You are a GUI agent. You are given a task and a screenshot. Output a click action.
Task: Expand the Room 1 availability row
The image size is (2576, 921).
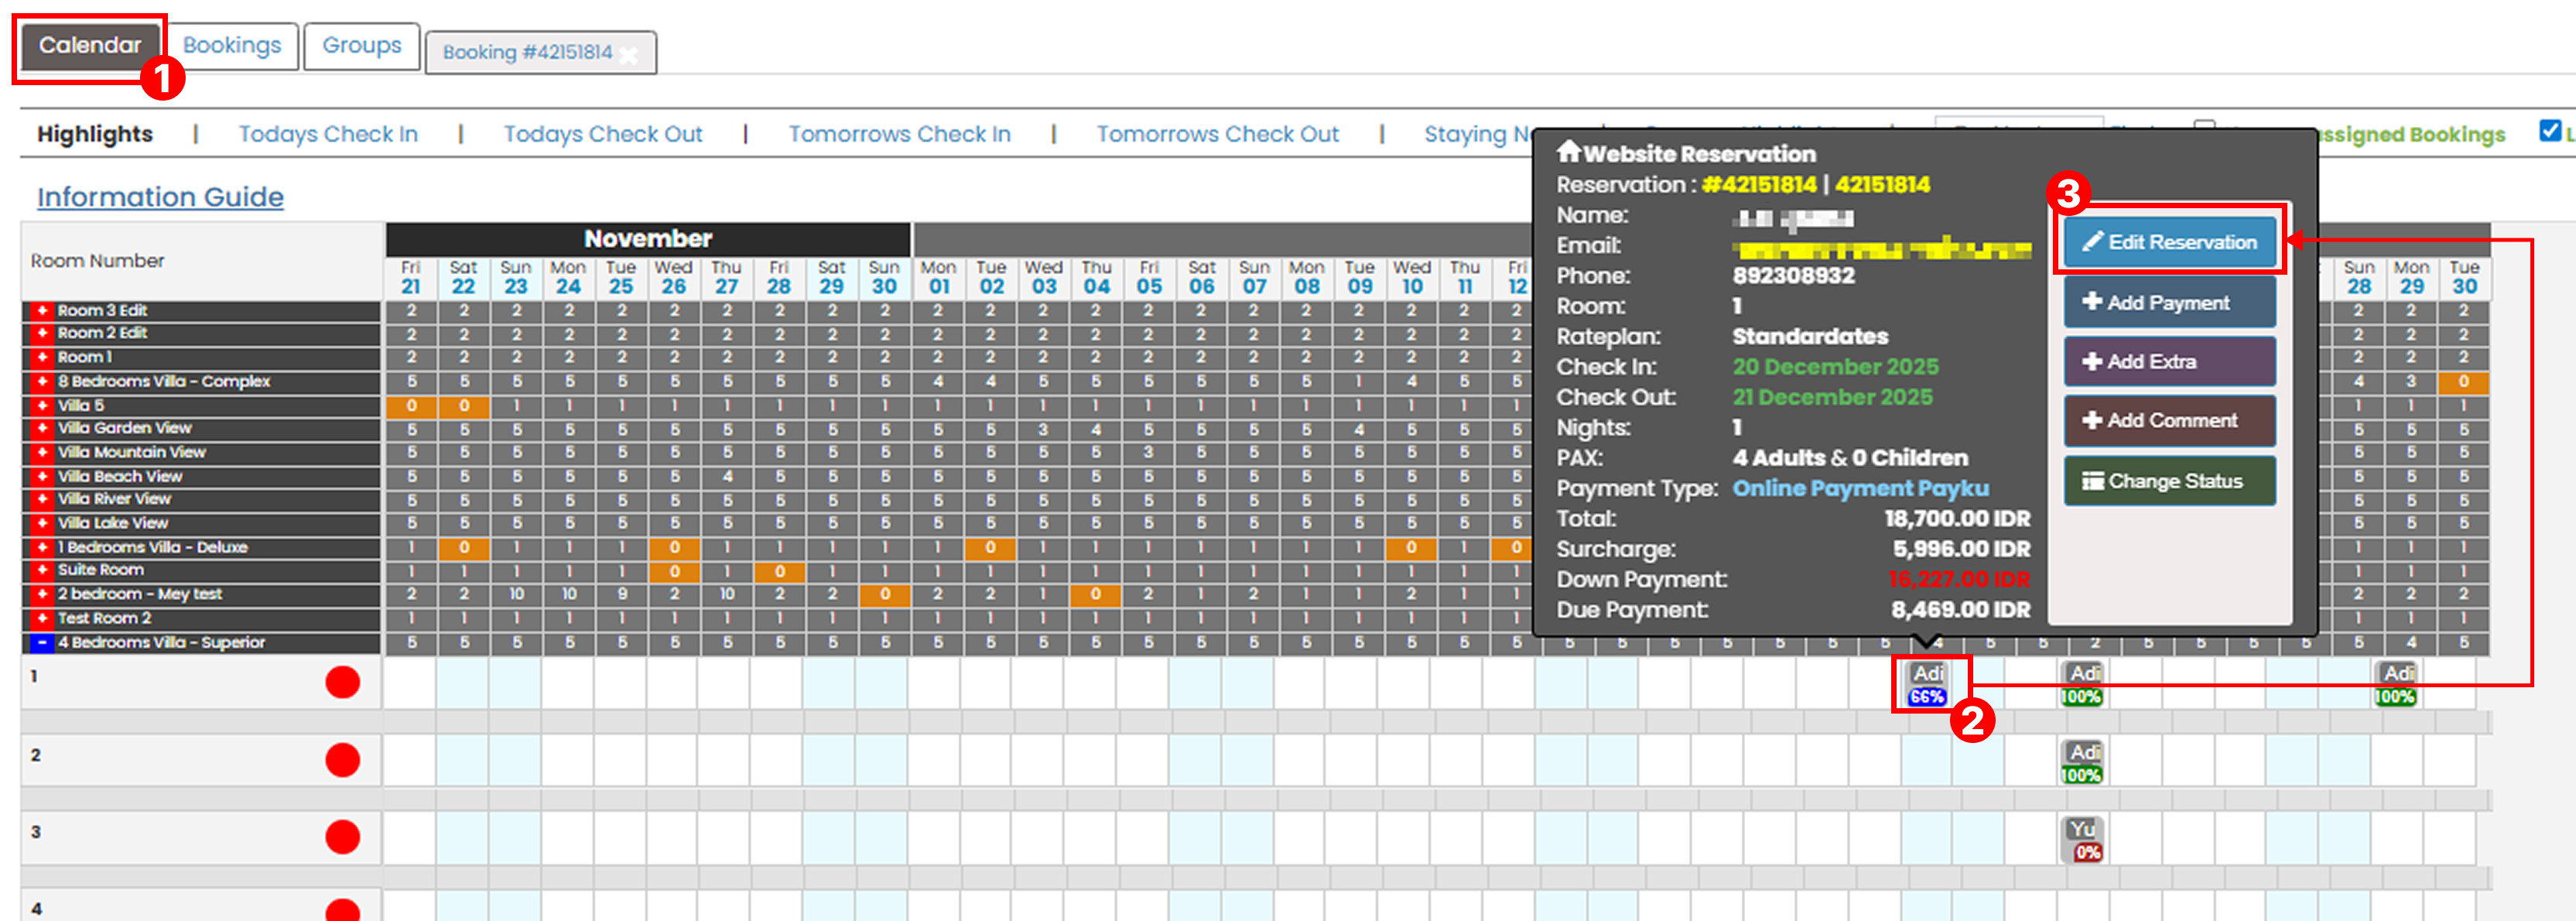[x=42, y=358]
